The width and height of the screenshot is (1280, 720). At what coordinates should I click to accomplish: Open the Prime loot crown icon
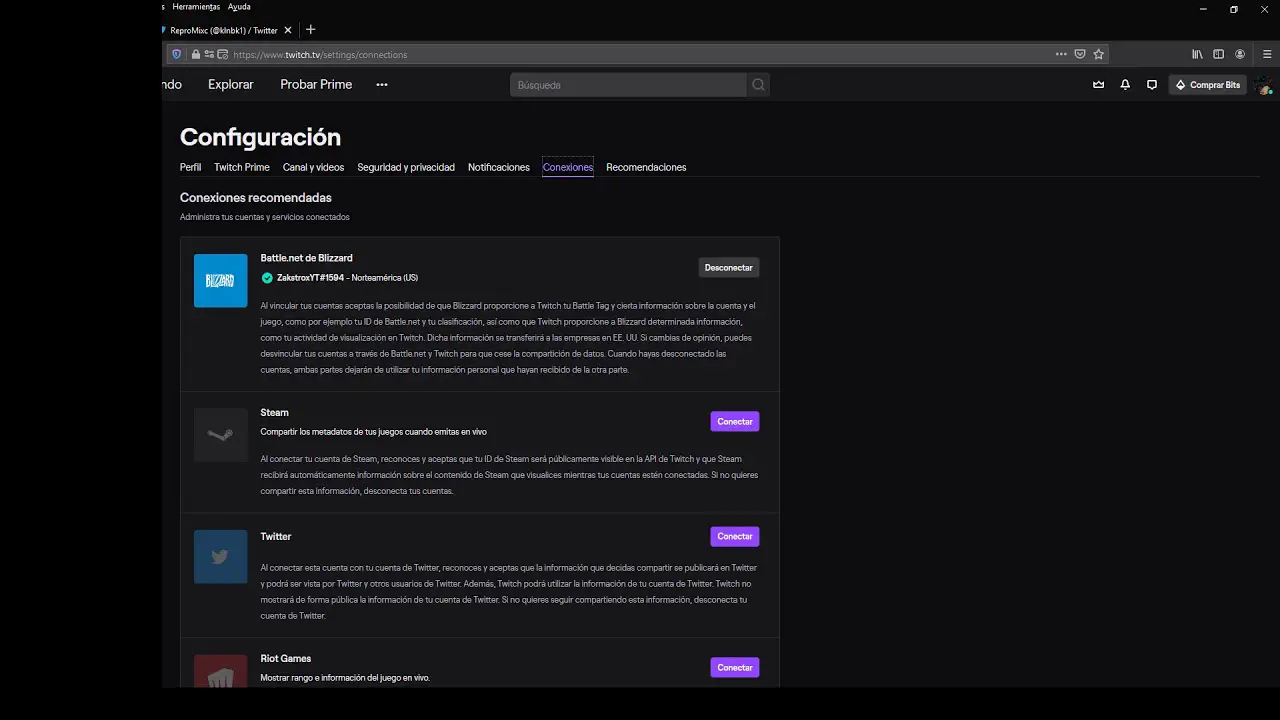point(1098,85)
